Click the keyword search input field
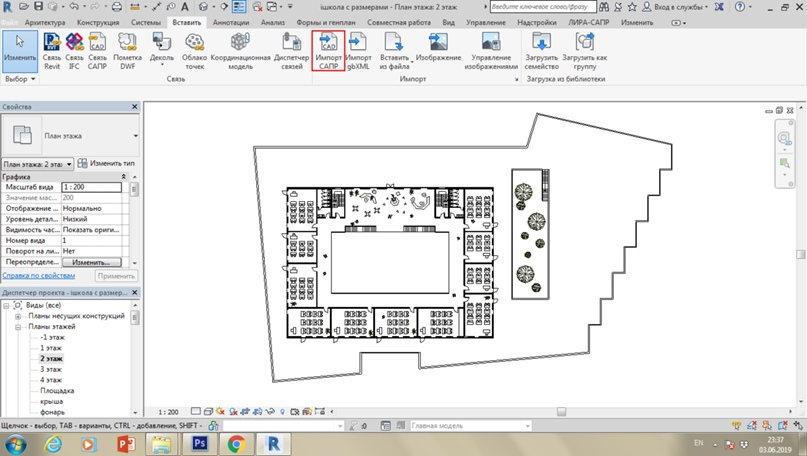Image resolution: width=807 pixels, height=456 pixels. coord(542,7)
